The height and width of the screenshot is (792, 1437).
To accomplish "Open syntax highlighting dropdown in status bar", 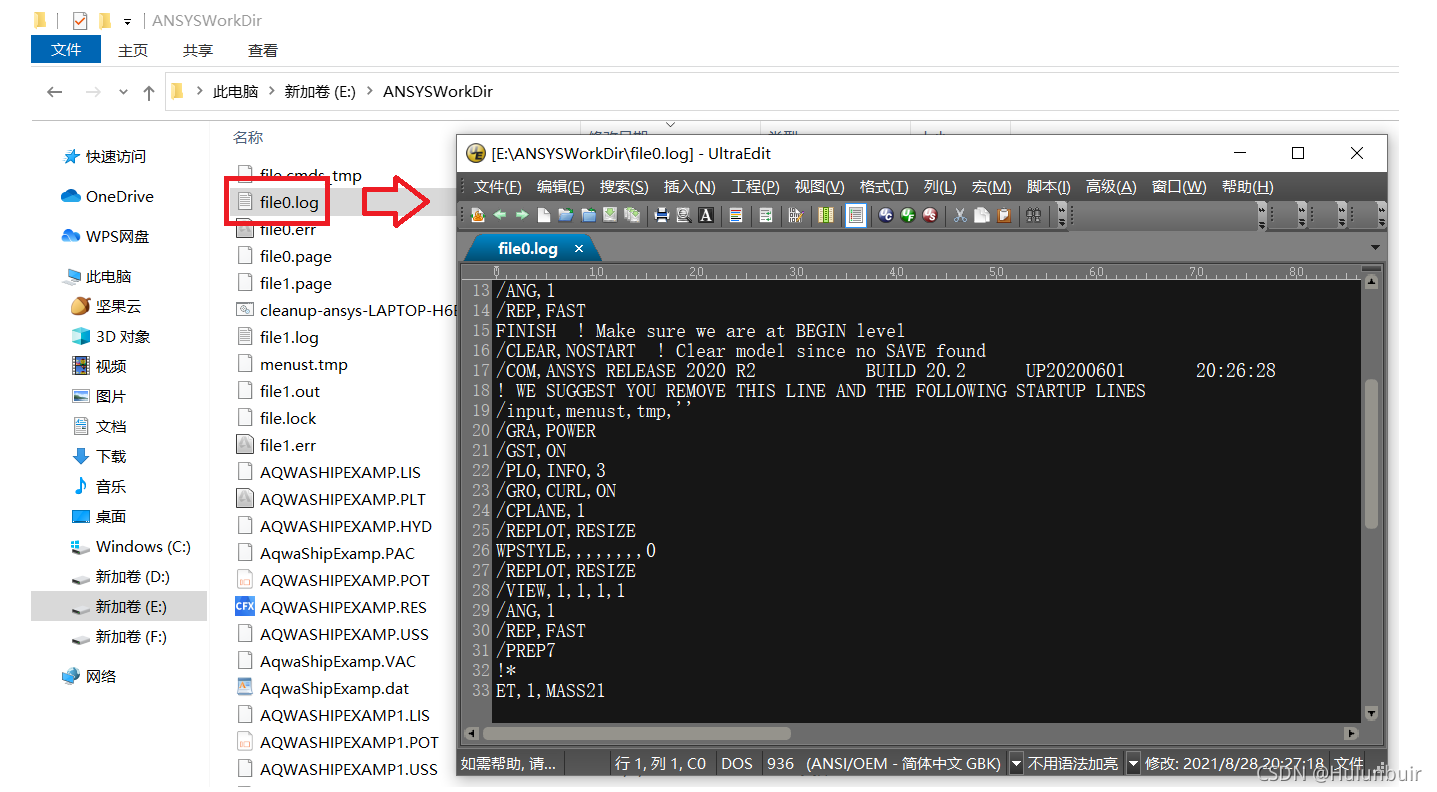I will 1133,764.
